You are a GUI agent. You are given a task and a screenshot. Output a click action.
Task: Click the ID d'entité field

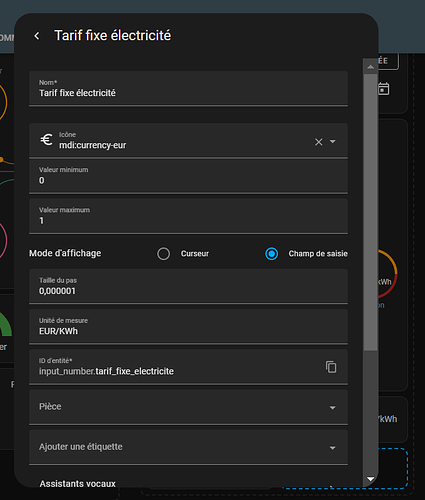point(177,367)
